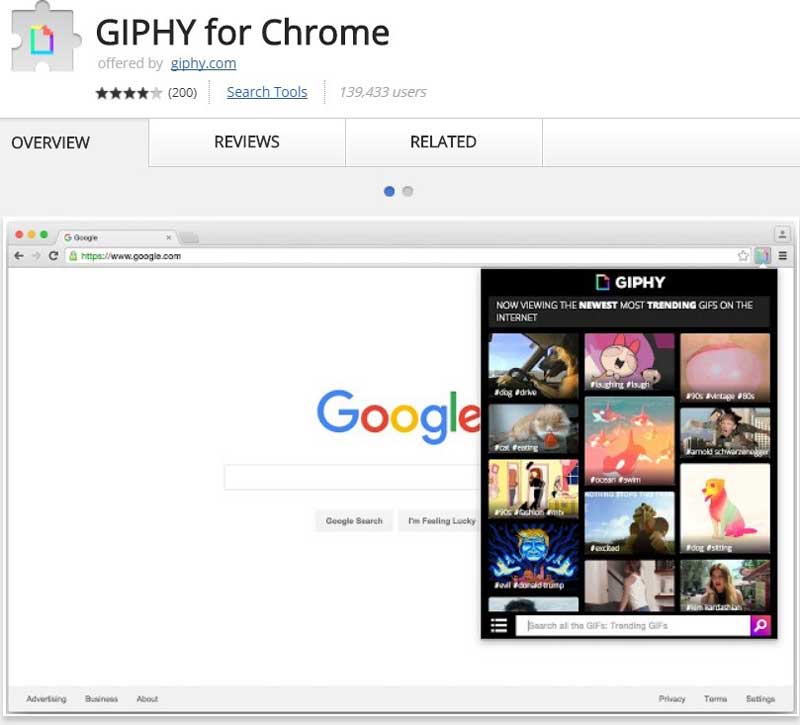Click the yellow macOS minimize dot
Viewport: 800px width, 725px height.
[32, 234]
